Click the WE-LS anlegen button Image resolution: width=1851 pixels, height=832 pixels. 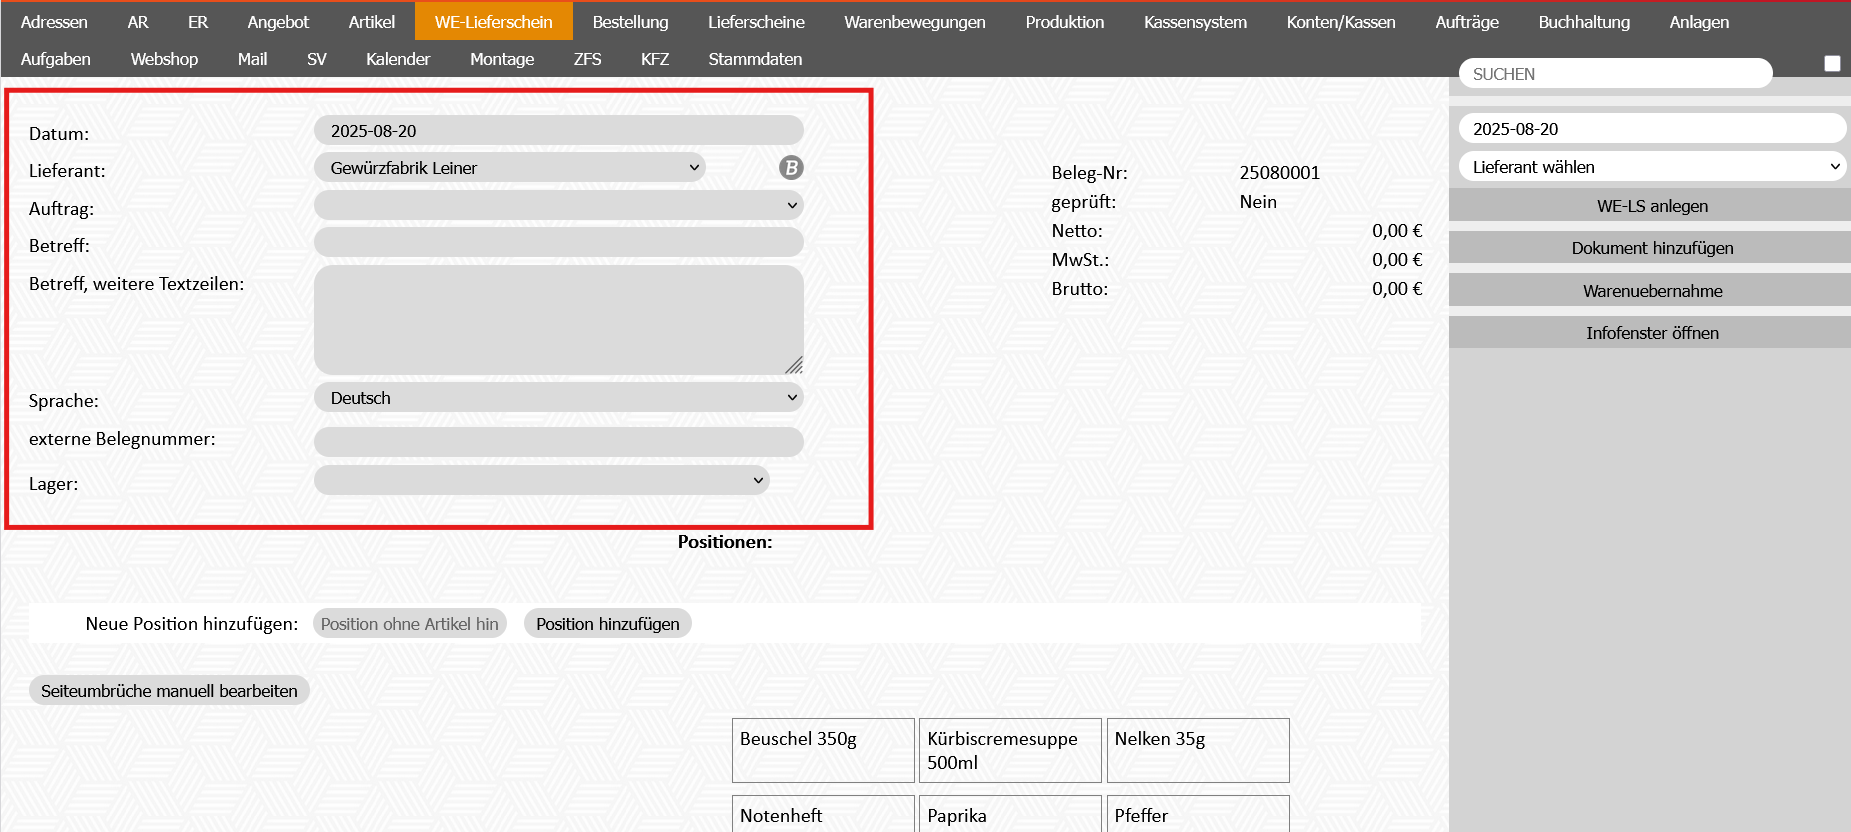pyautogui.click(x=1652, y=206)
